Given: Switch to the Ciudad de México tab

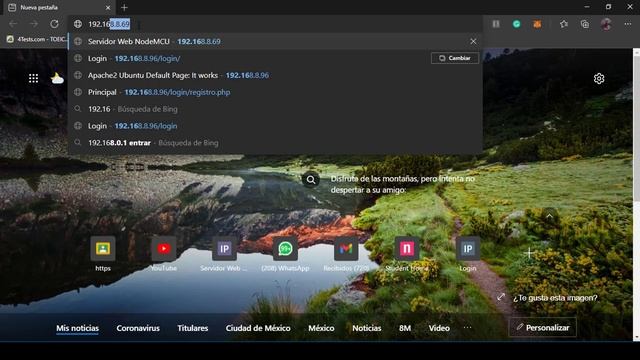Looking at the screenshot, I should pos(258,328).
